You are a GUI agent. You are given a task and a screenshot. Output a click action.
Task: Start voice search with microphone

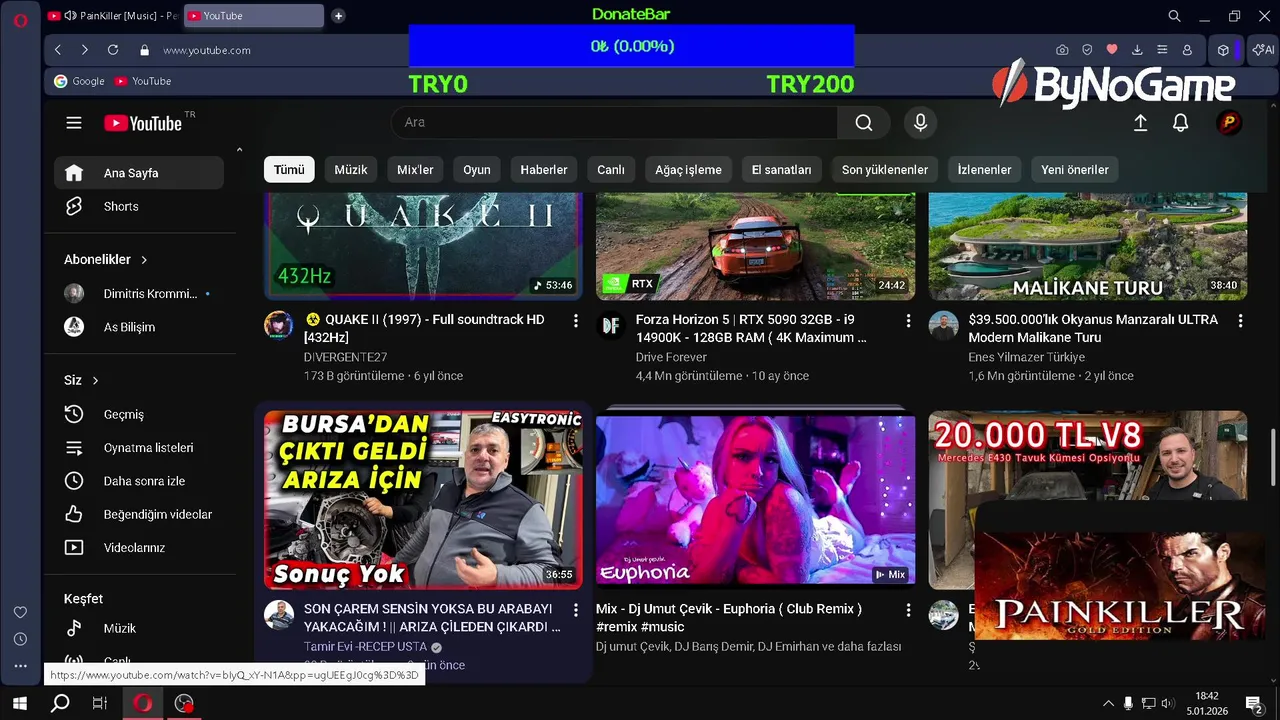click(x=921, y=122)
